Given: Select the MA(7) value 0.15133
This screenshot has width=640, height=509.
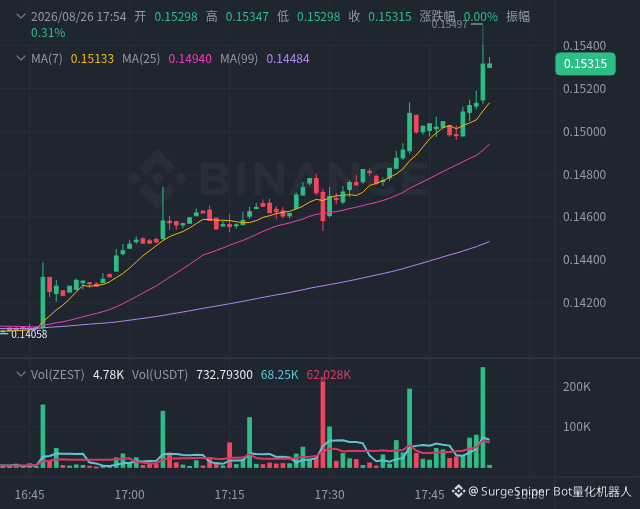Looking at the screenshot, I should (92, 59).
